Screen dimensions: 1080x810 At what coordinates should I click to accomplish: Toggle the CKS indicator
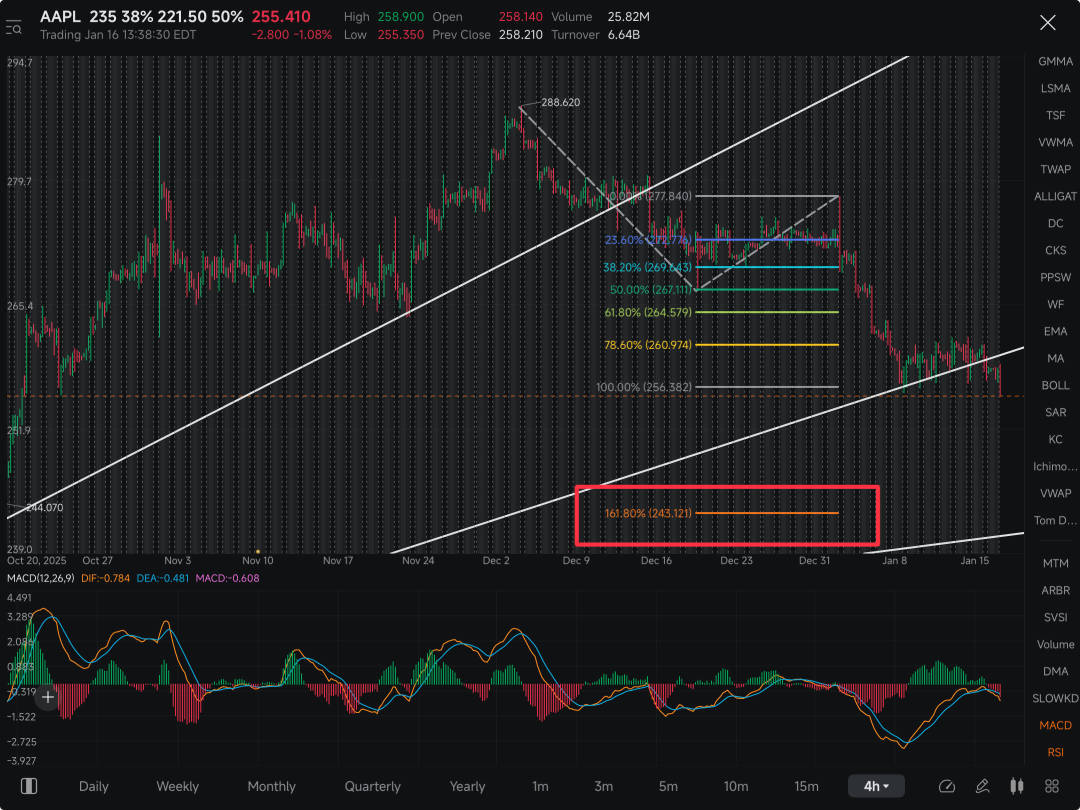pyautogui.click(x=1055, y=250)
